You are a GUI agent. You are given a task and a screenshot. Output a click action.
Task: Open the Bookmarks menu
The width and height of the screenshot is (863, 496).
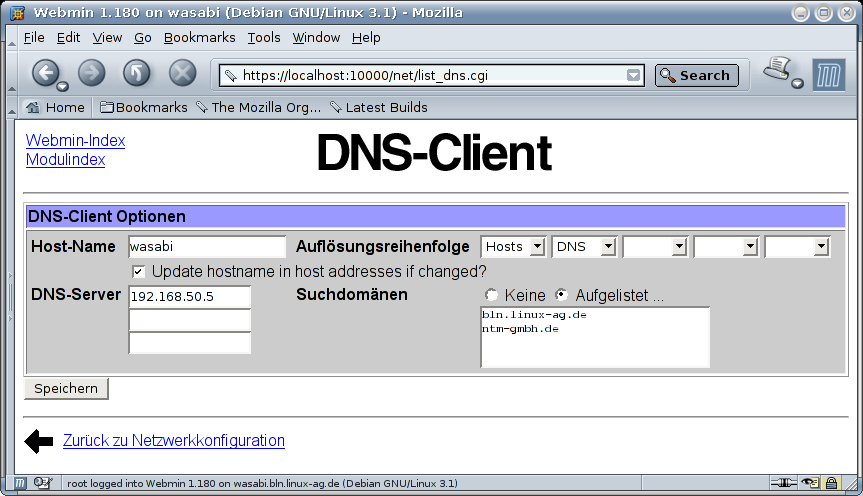coord(199,37)
